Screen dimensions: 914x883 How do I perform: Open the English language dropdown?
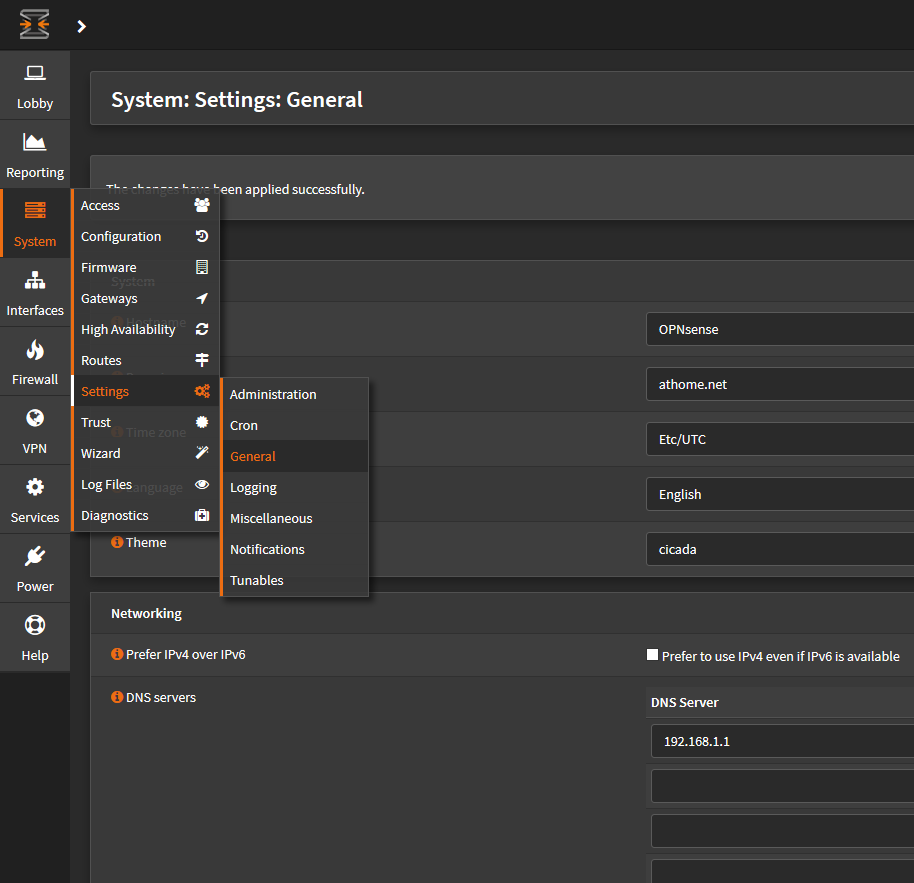point(780,494)
